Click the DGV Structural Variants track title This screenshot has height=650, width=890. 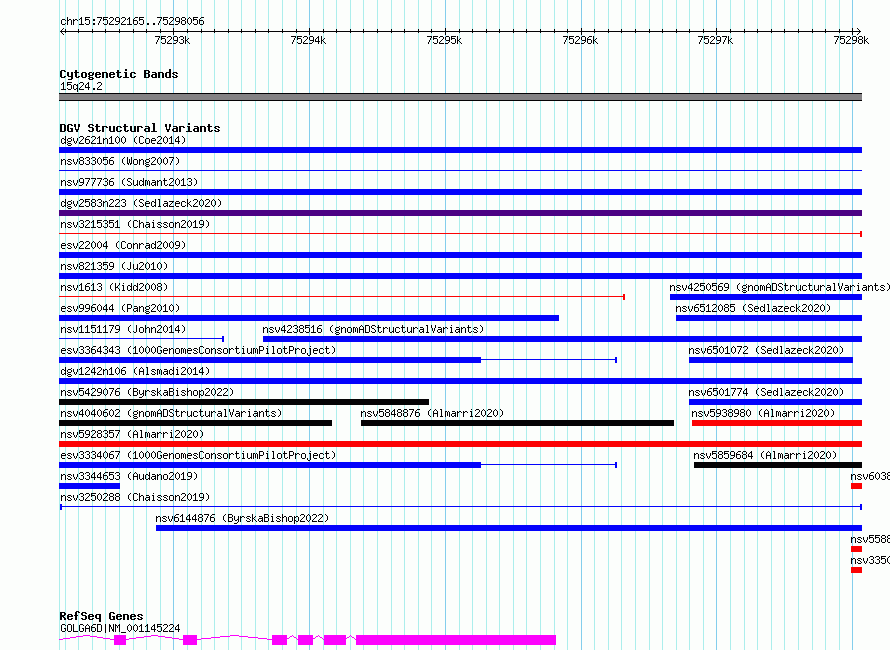coord(140,128)
